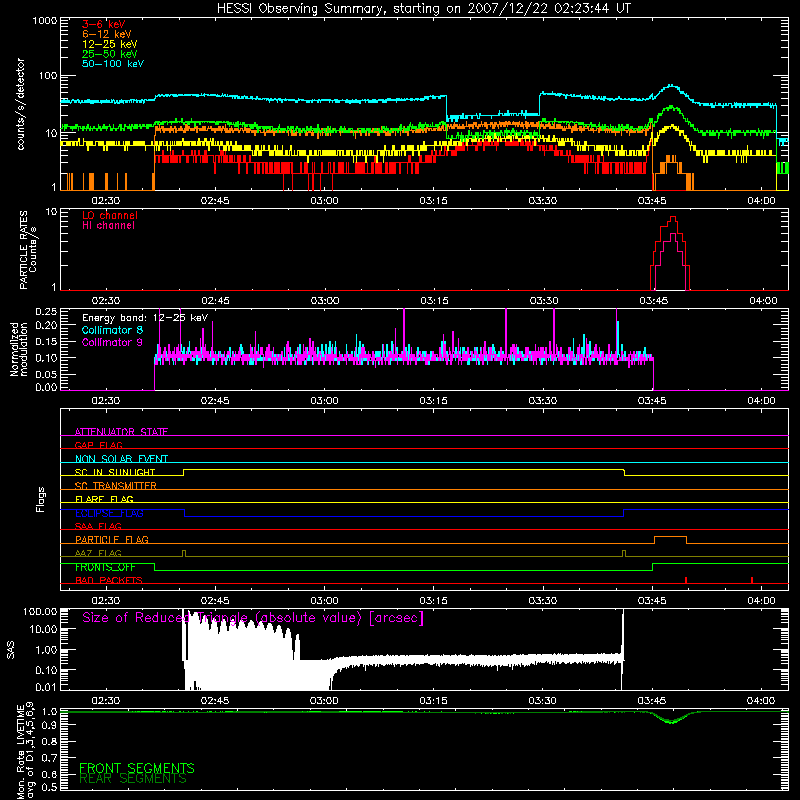
Task: Click the LO channel particle rate peak
Action: coord(673,218)
